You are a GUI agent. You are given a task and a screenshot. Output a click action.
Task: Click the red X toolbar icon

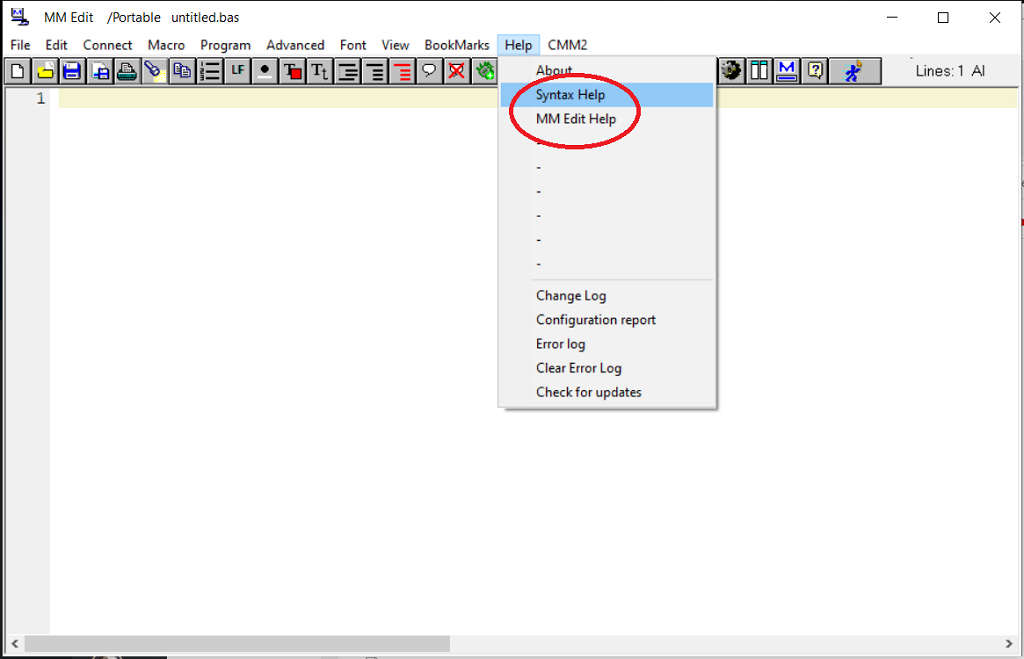[457, 71]
